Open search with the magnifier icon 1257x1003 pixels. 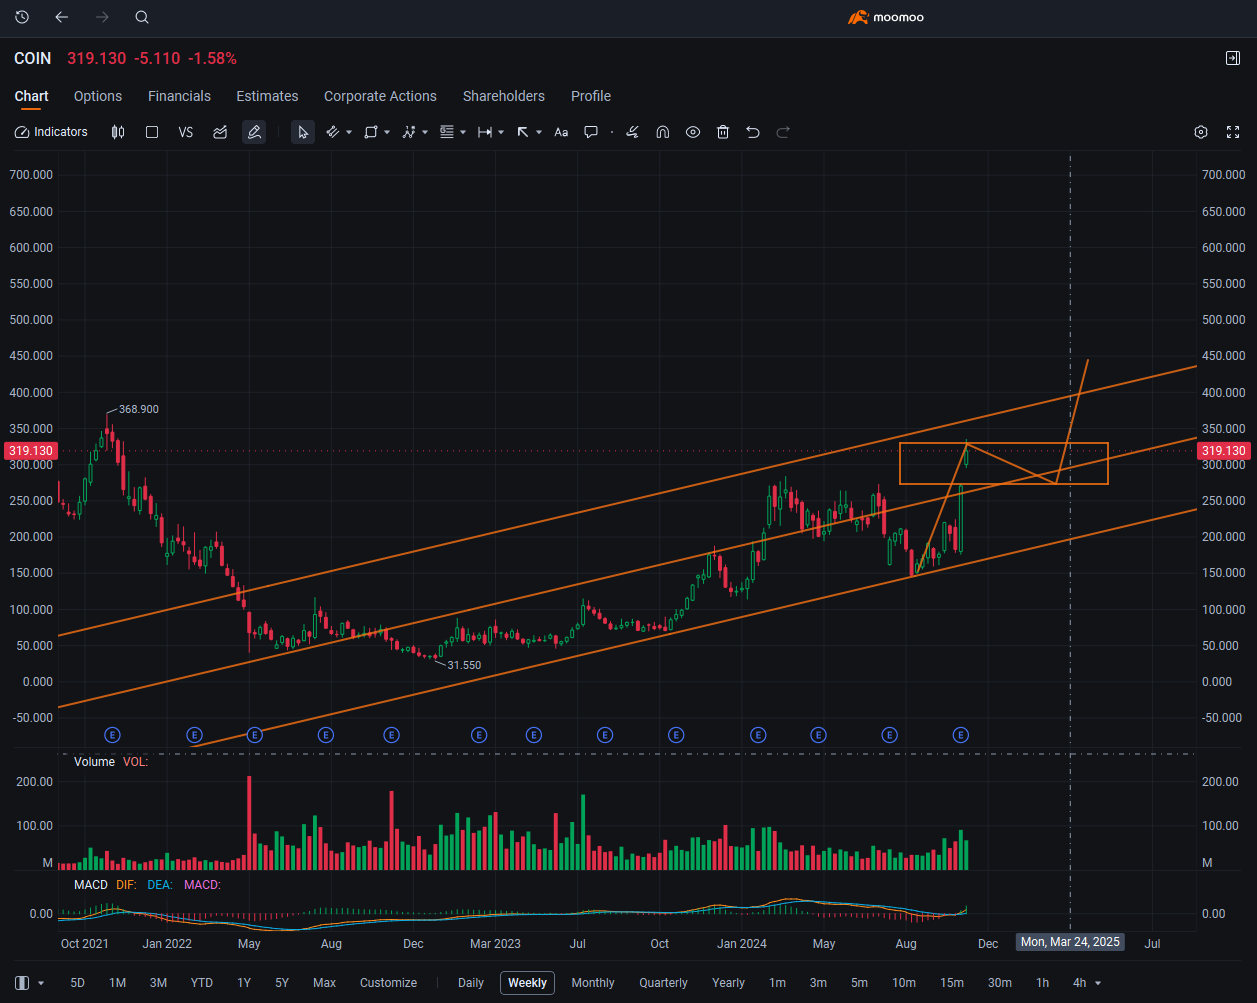pos(142,17)
